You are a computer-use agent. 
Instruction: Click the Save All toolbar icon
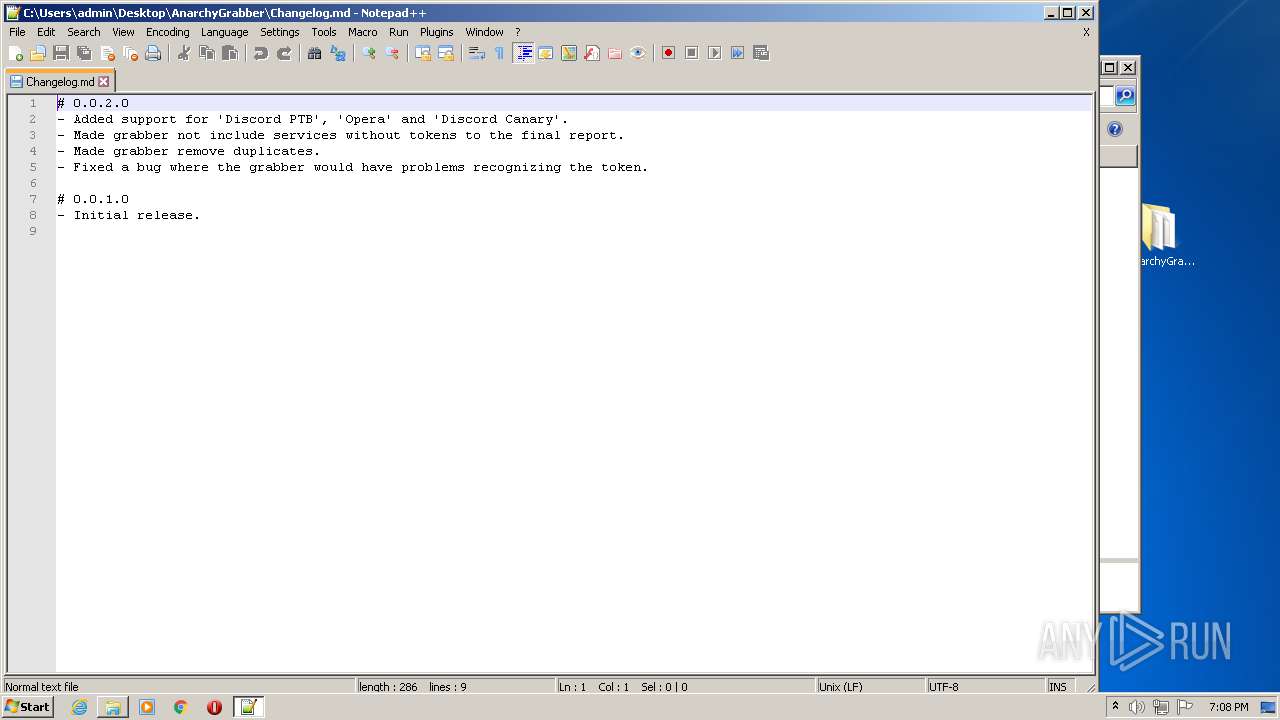84,53
